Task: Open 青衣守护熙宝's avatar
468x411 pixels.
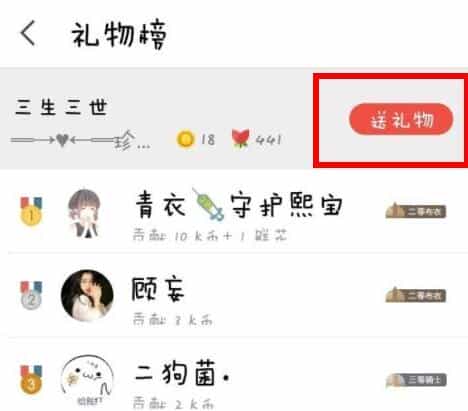Action: pos(85,213)
